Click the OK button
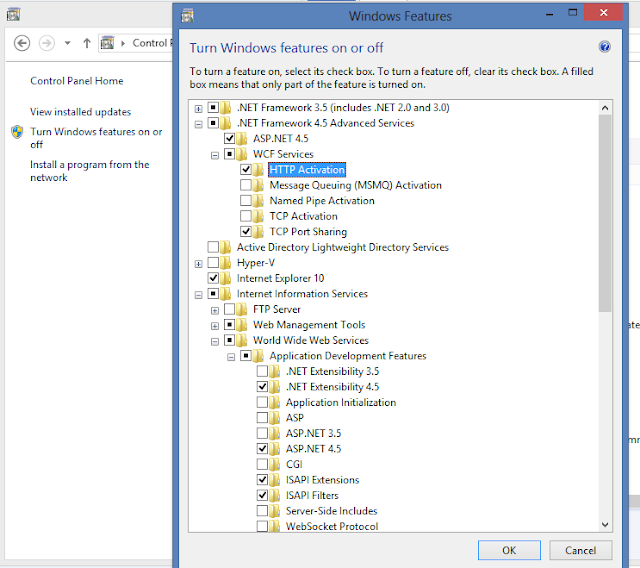This screenshot has width=640, height=568. (x=509, y=550)
